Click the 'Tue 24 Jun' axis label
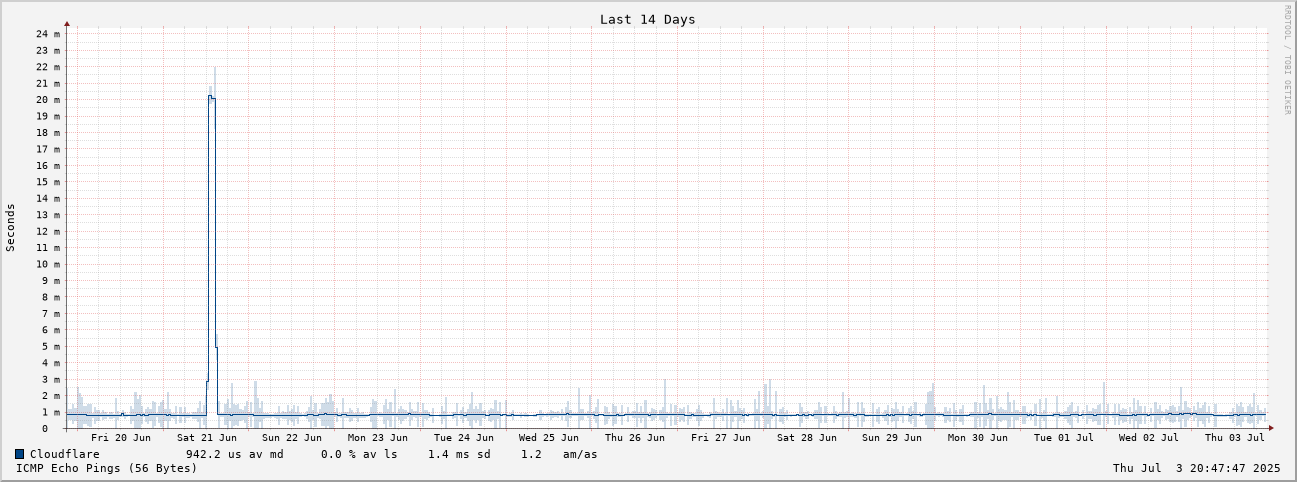 464,437
